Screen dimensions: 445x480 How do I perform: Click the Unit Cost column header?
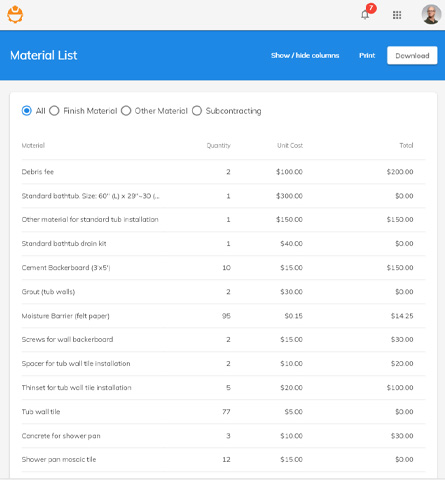pos(290,145)
